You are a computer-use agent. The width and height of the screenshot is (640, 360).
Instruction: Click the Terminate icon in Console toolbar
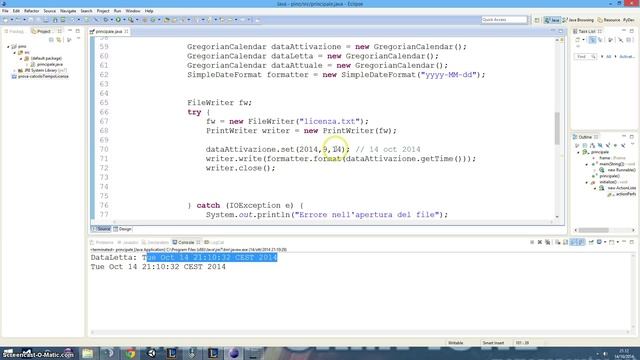532,242
